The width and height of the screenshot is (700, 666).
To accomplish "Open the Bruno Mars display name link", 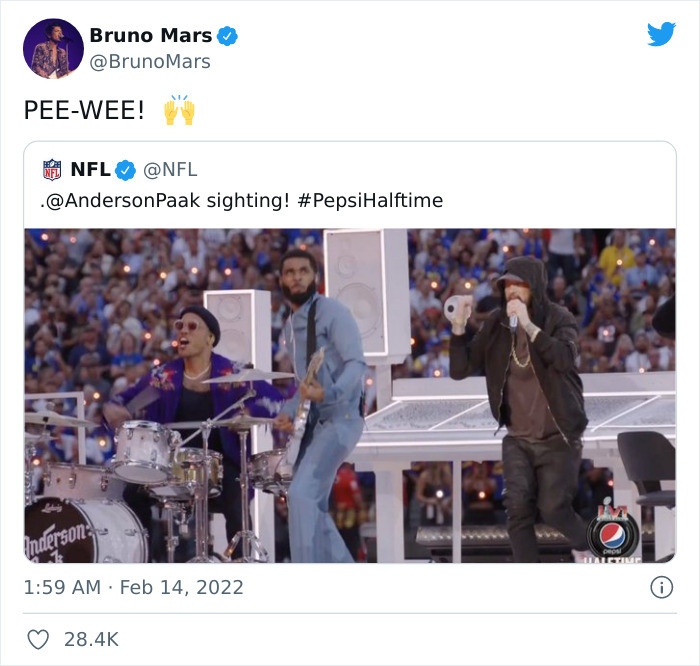I will (150, 35).
